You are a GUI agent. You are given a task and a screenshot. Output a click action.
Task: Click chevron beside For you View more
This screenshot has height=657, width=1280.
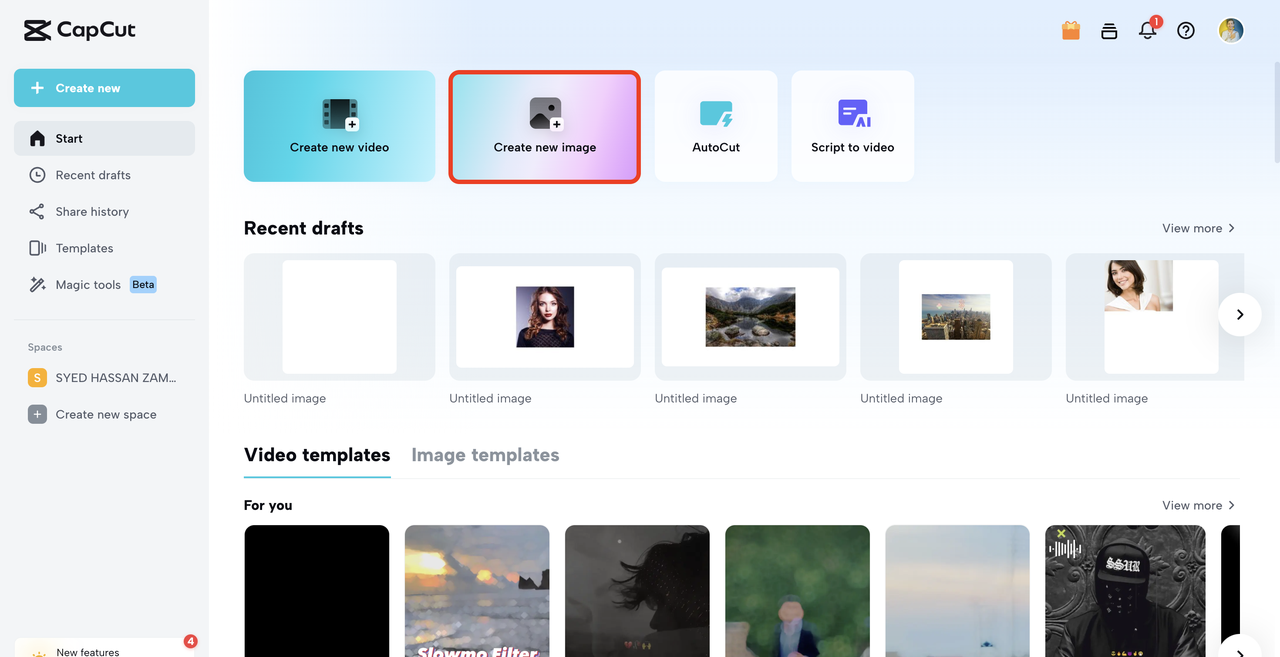1231,505
